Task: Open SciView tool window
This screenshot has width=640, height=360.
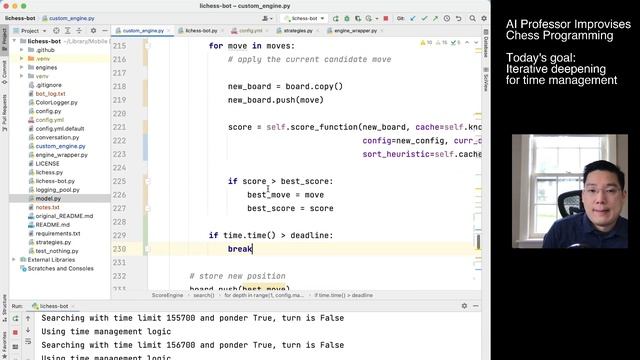Action: tap(486, 80)
